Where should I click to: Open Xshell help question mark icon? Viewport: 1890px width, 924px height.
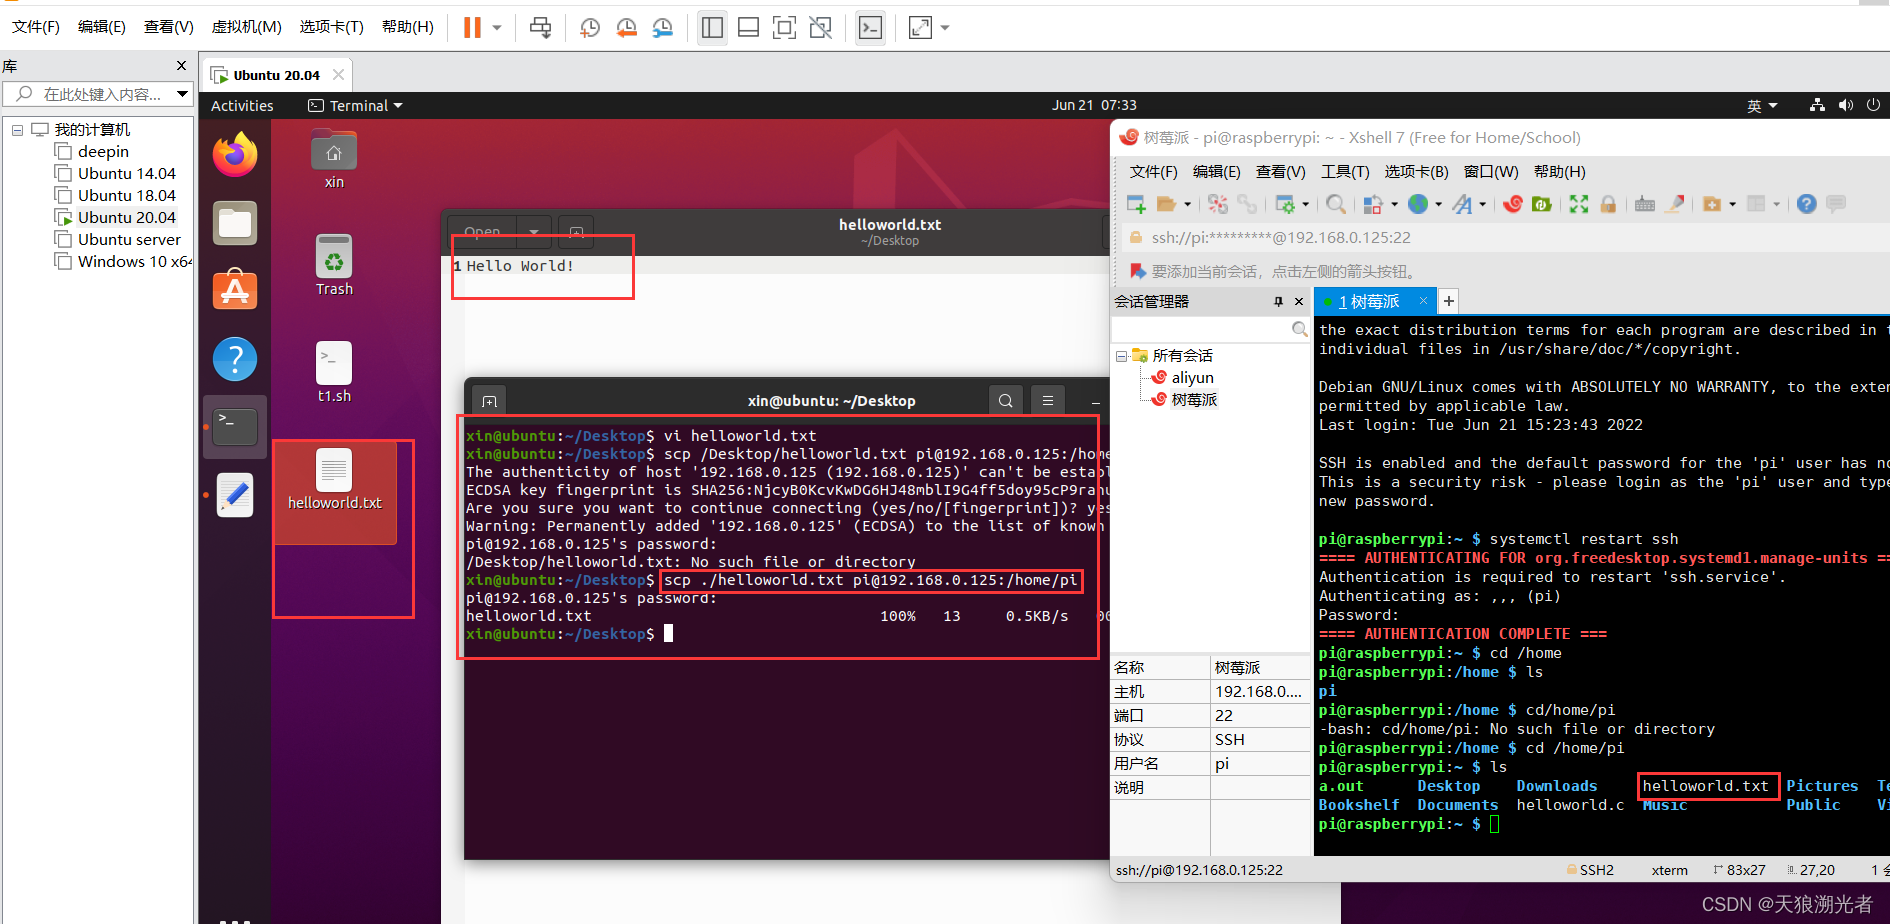[1806, 204]
